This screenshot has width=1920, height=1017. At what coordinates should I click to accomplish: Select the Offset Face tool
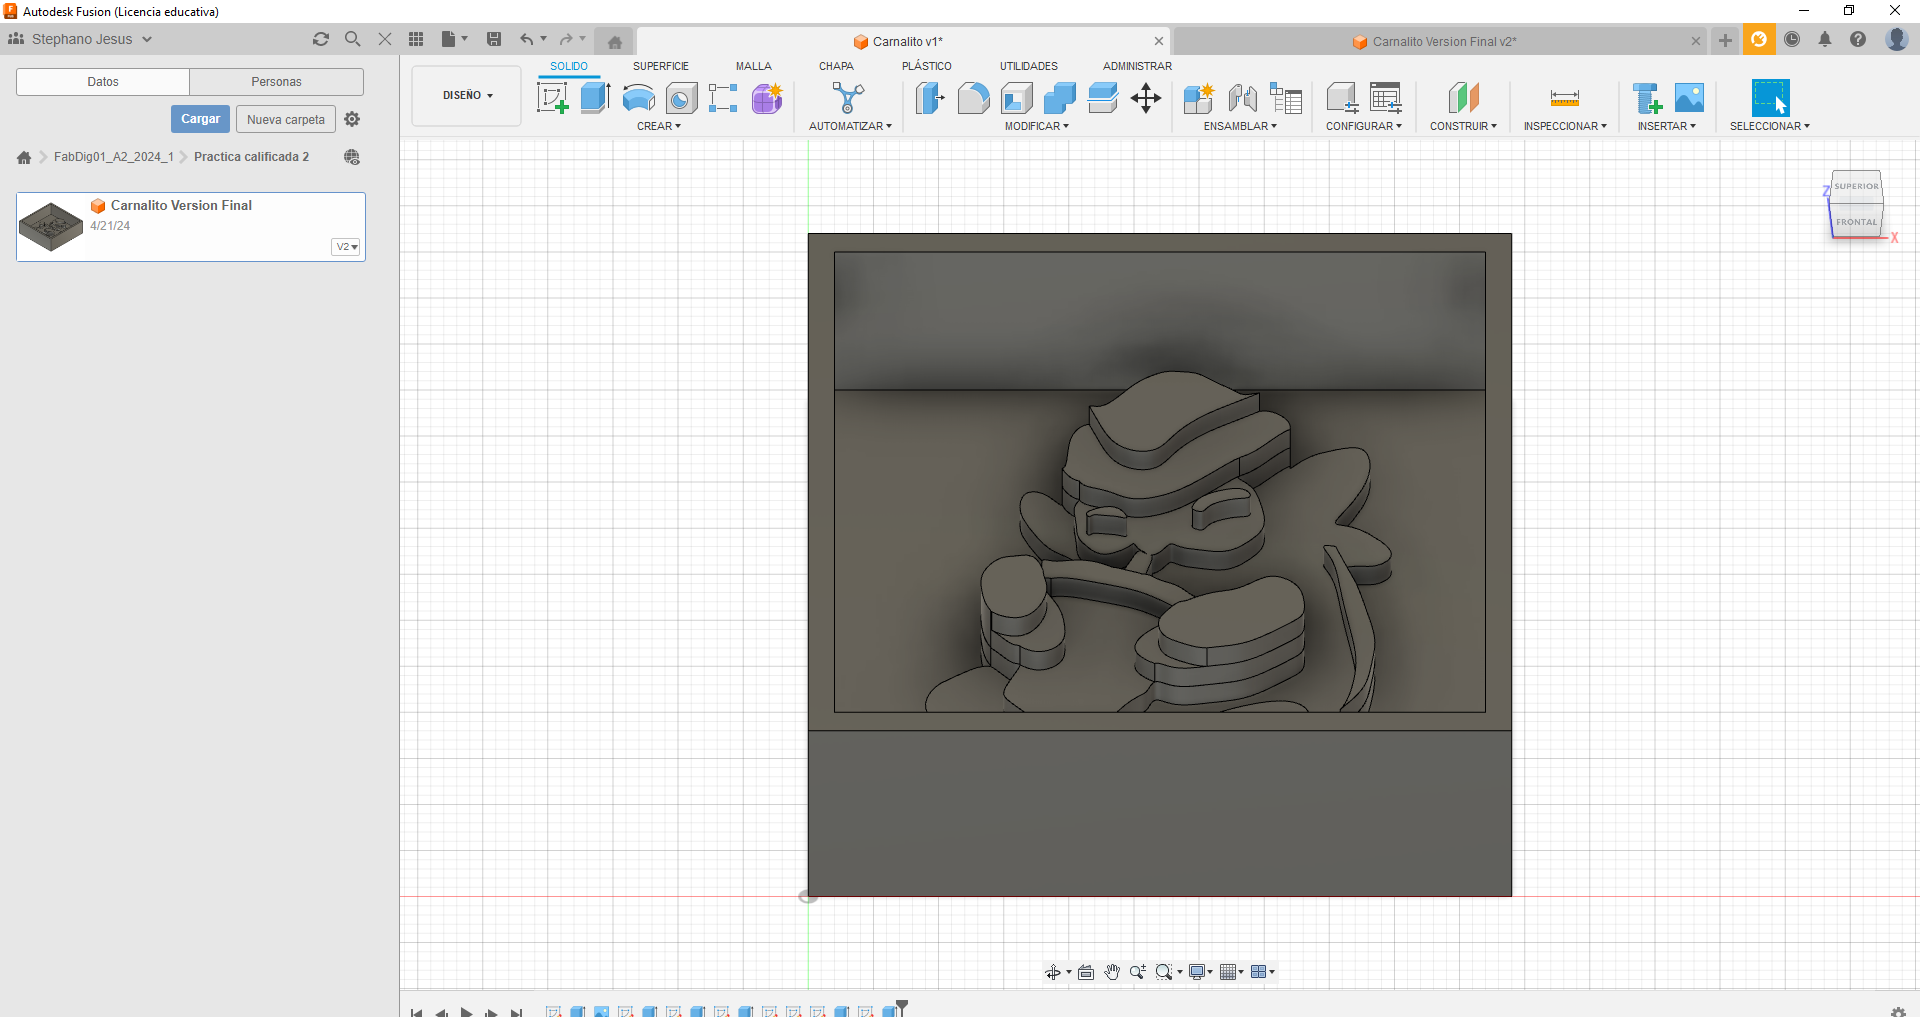click(1102, 98)
